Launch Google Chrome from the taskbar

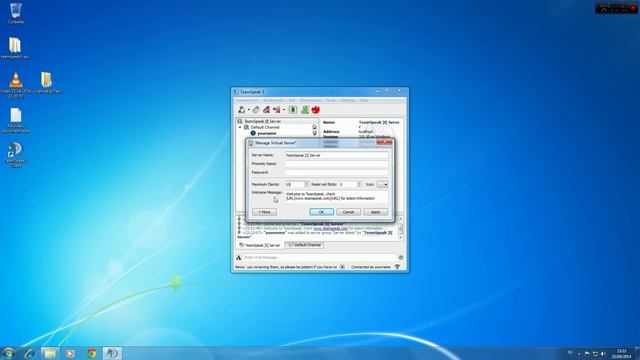pyautogui.click(x=92, y=353)
